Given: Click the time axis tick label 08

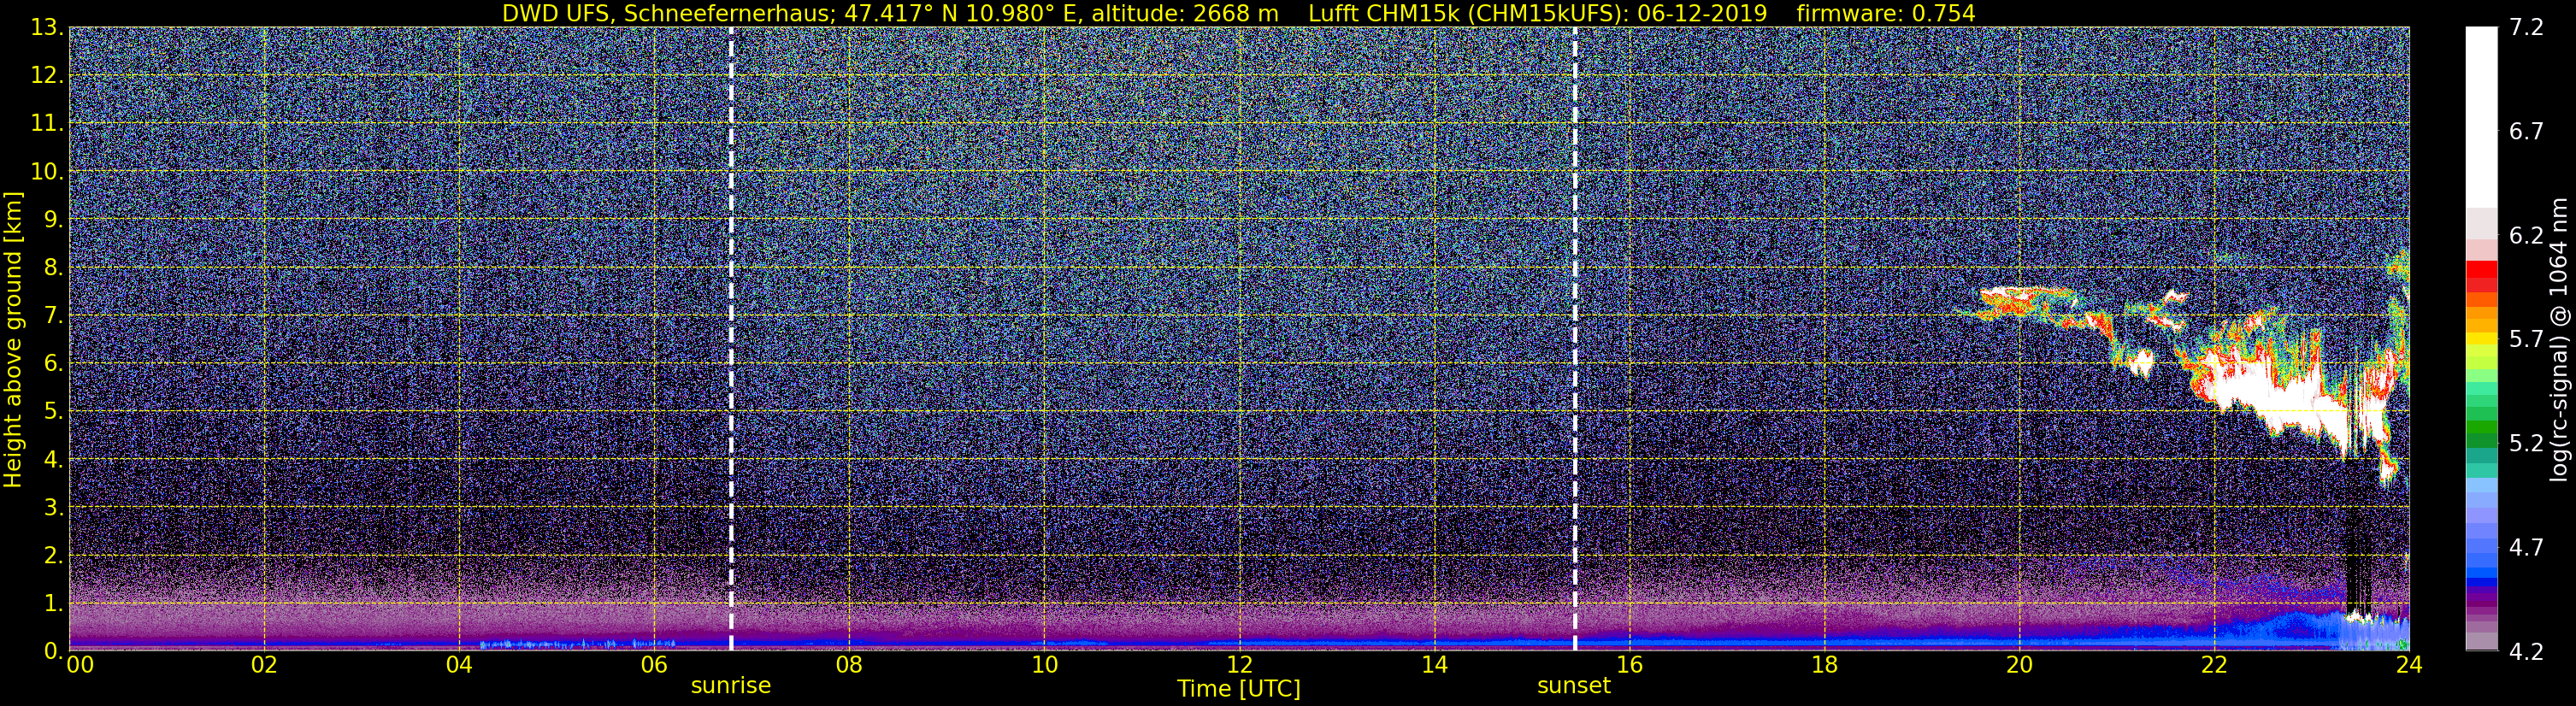Looking at the screenshot, I should (x=849, y=666).
